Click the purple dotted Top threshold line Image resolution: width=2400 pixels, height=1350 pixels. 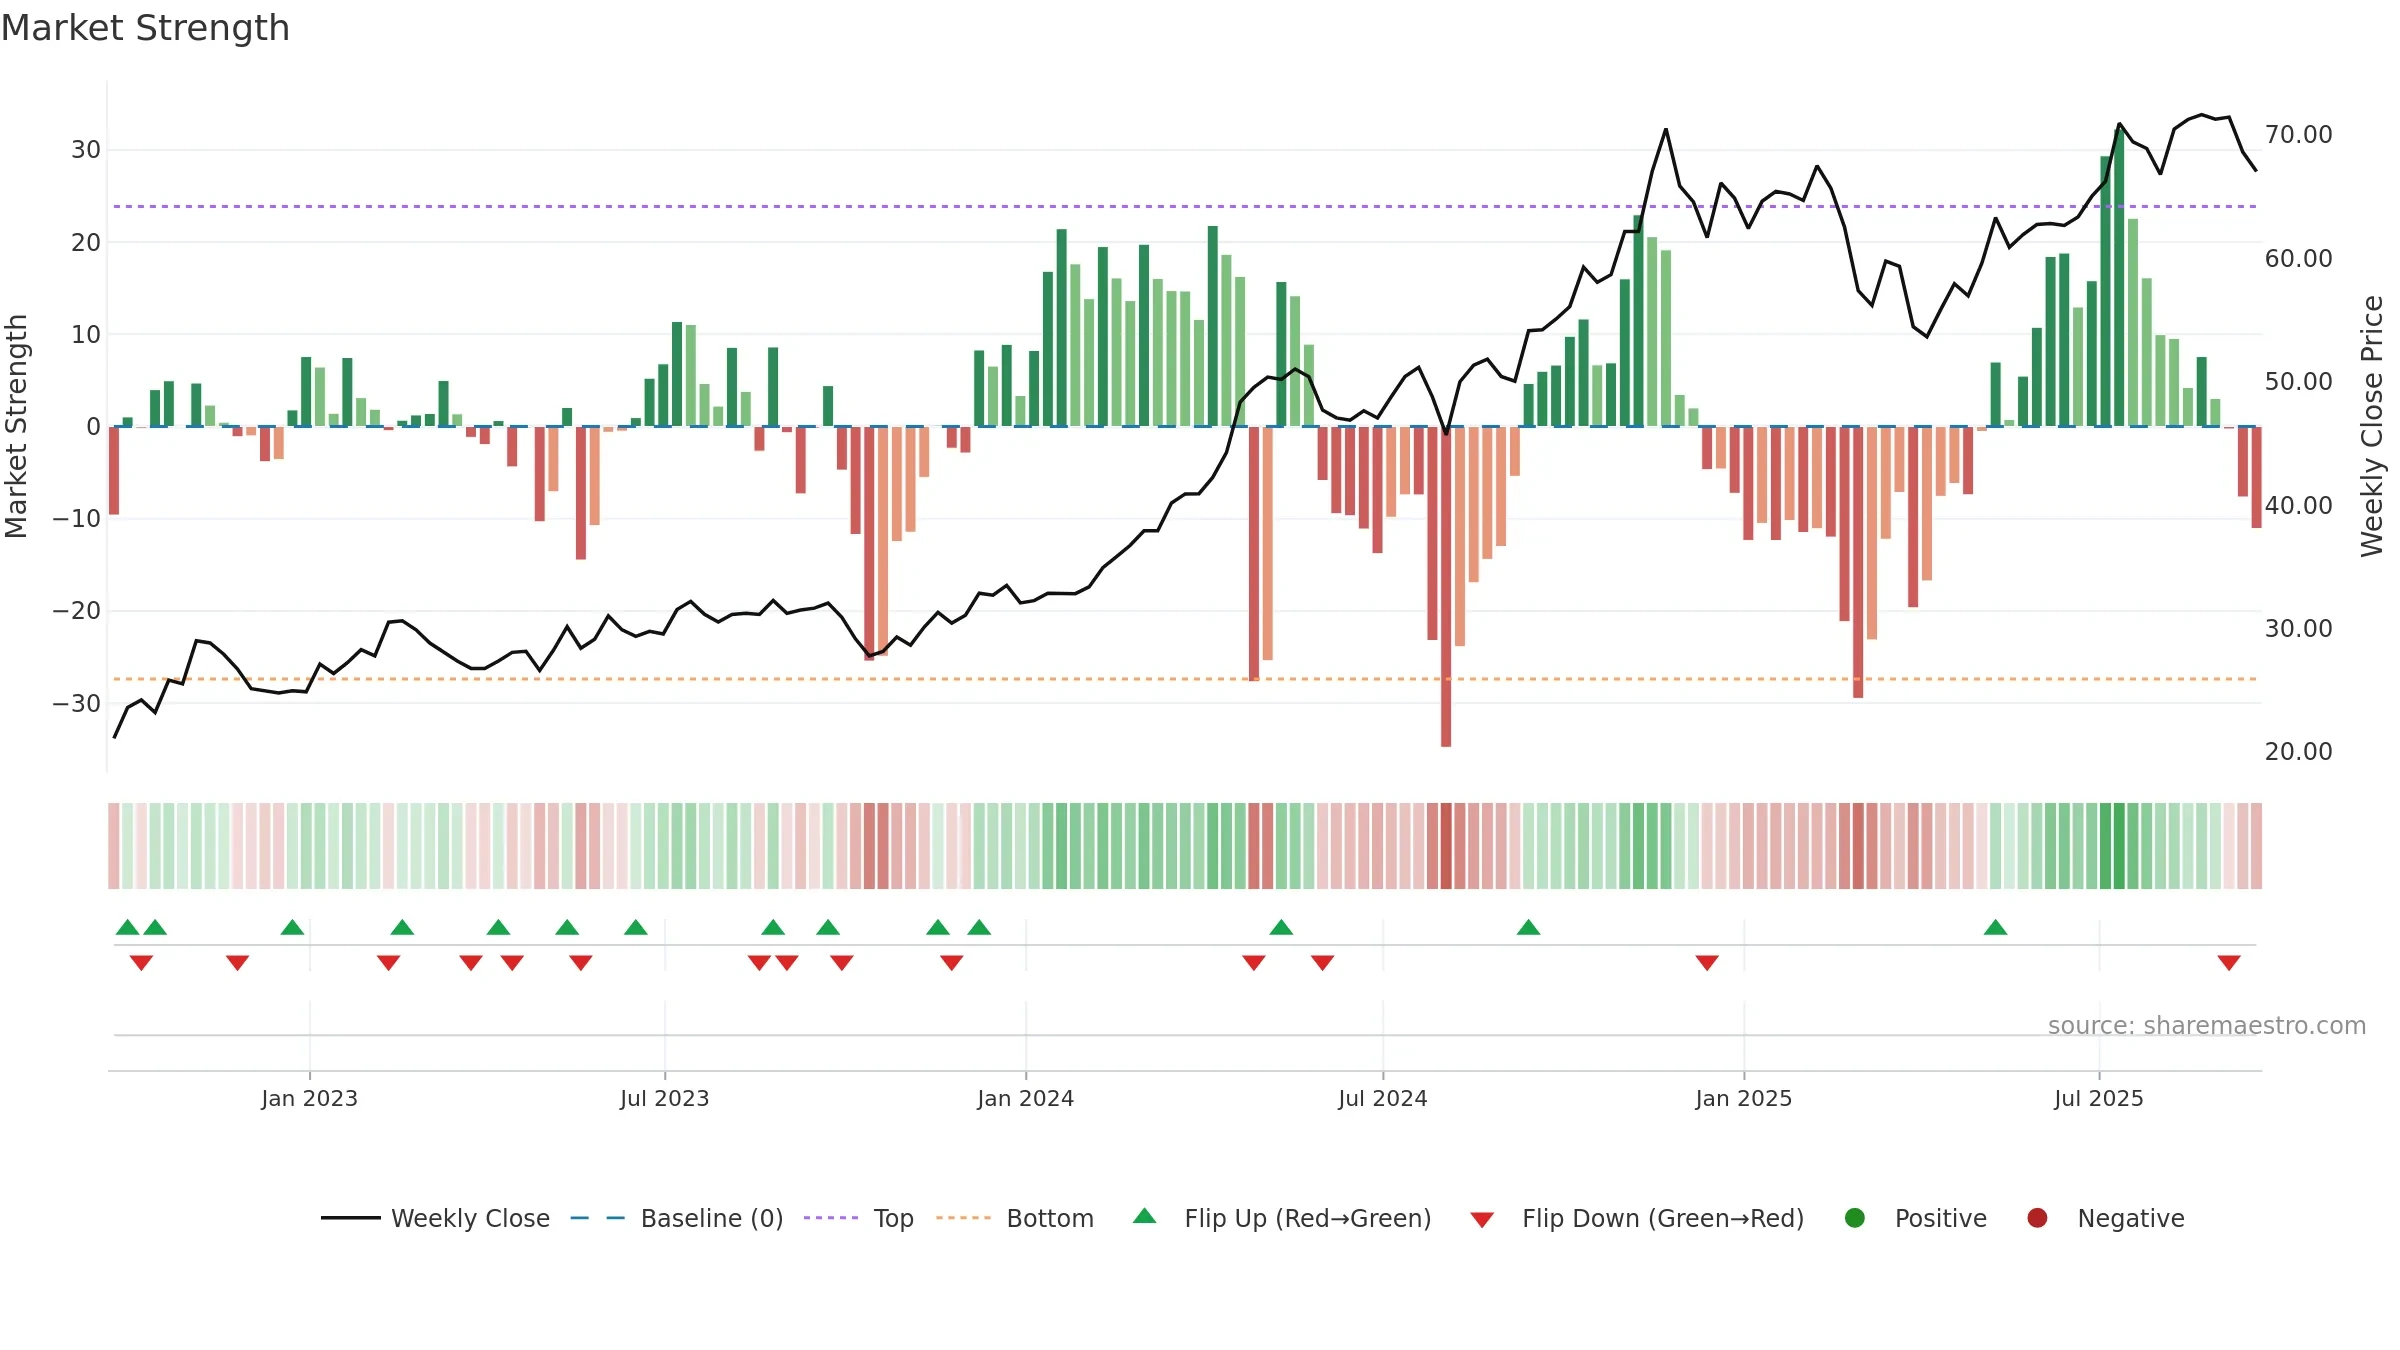[x=1185, y=206]
